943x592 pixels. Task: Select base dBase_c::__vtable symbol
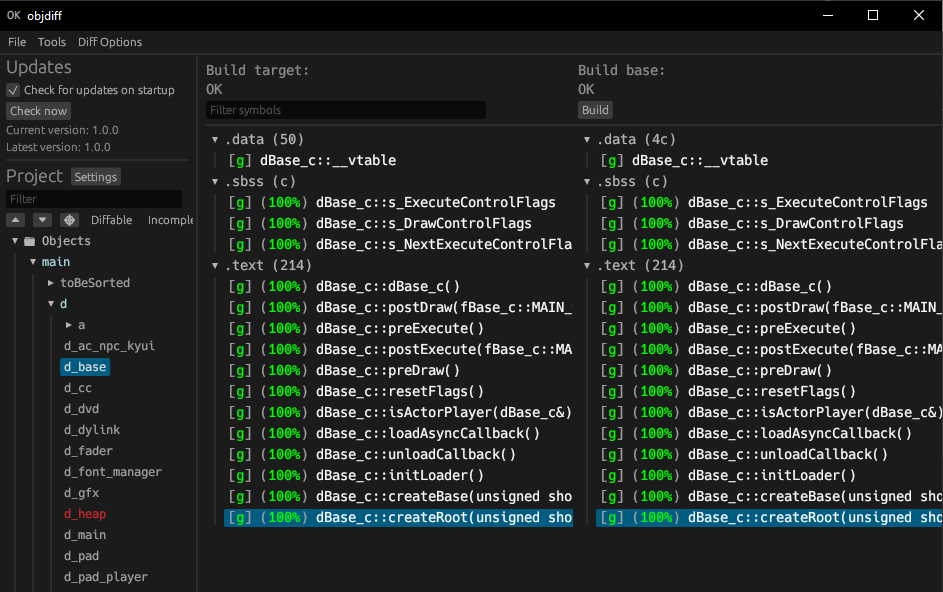click(x=684, y=161)
